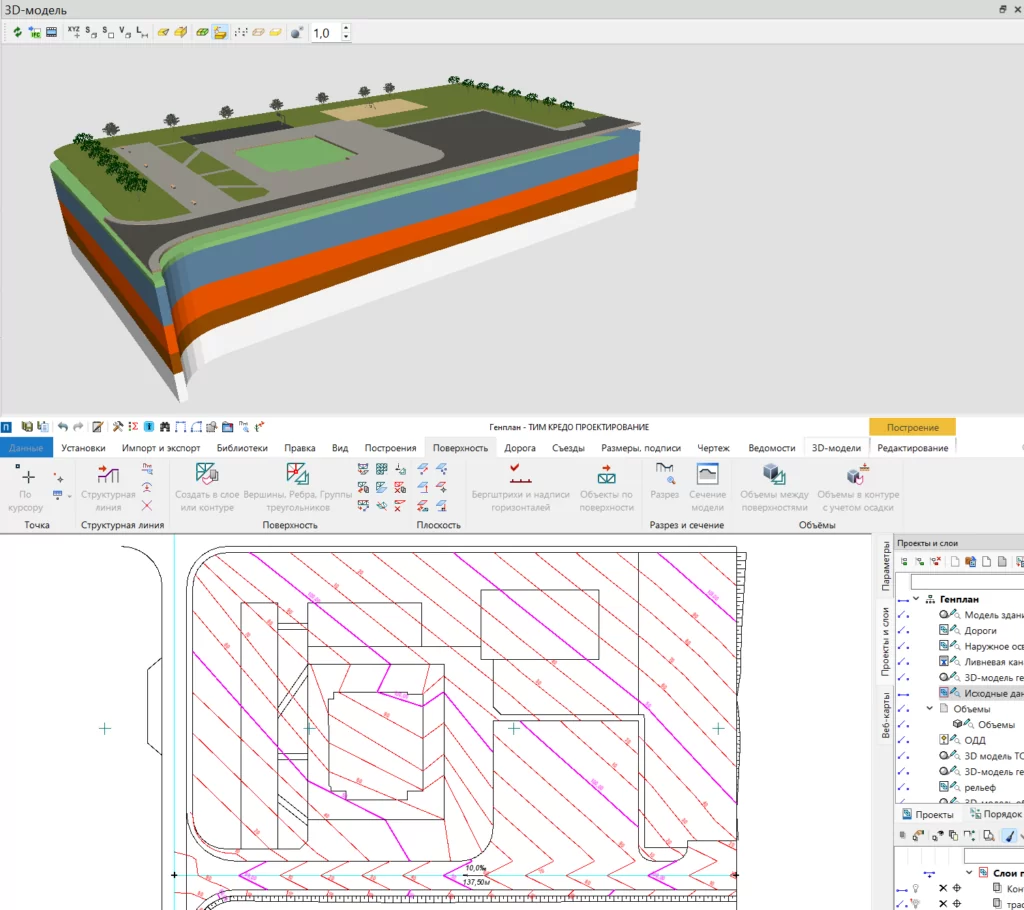
Task: Click the redo arrow in quick access toolbar
Action: (78, 427)
